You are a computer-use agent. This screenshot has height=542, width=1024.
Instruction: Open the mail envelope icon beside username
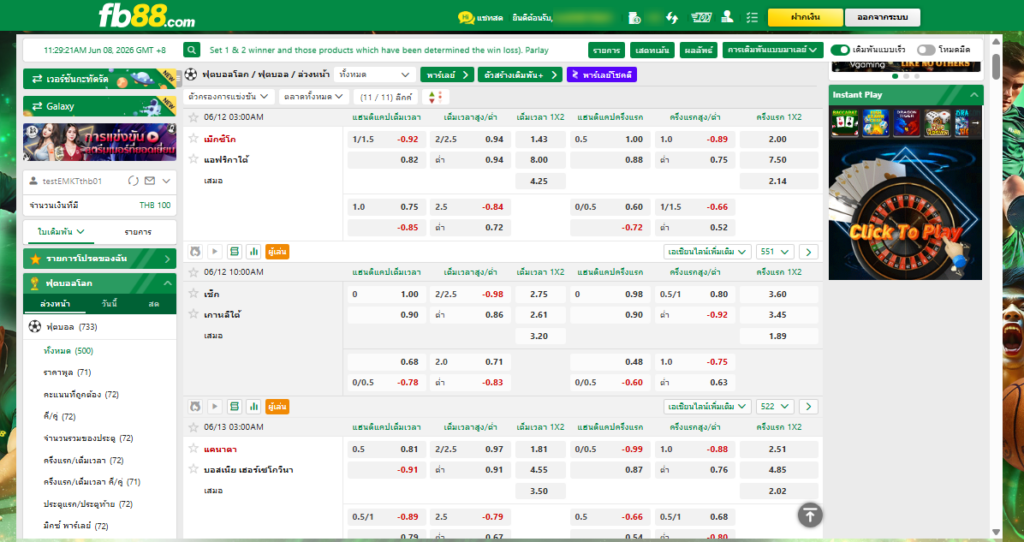(150, 181)
